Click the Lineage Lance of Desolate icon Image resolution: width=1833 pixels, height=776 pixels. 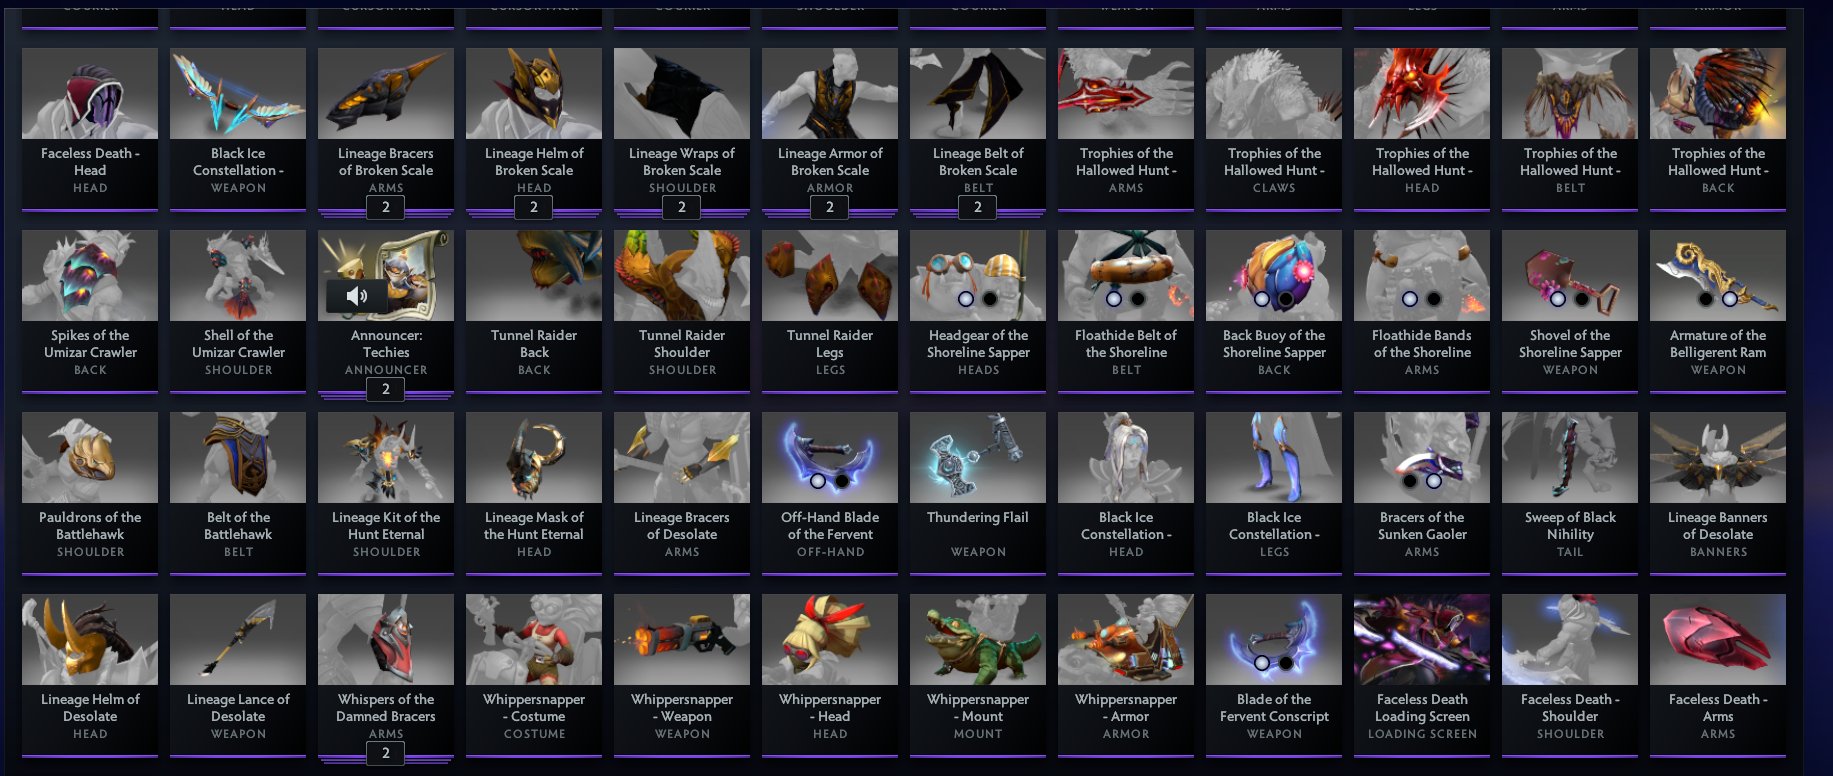tap(238, 640)
